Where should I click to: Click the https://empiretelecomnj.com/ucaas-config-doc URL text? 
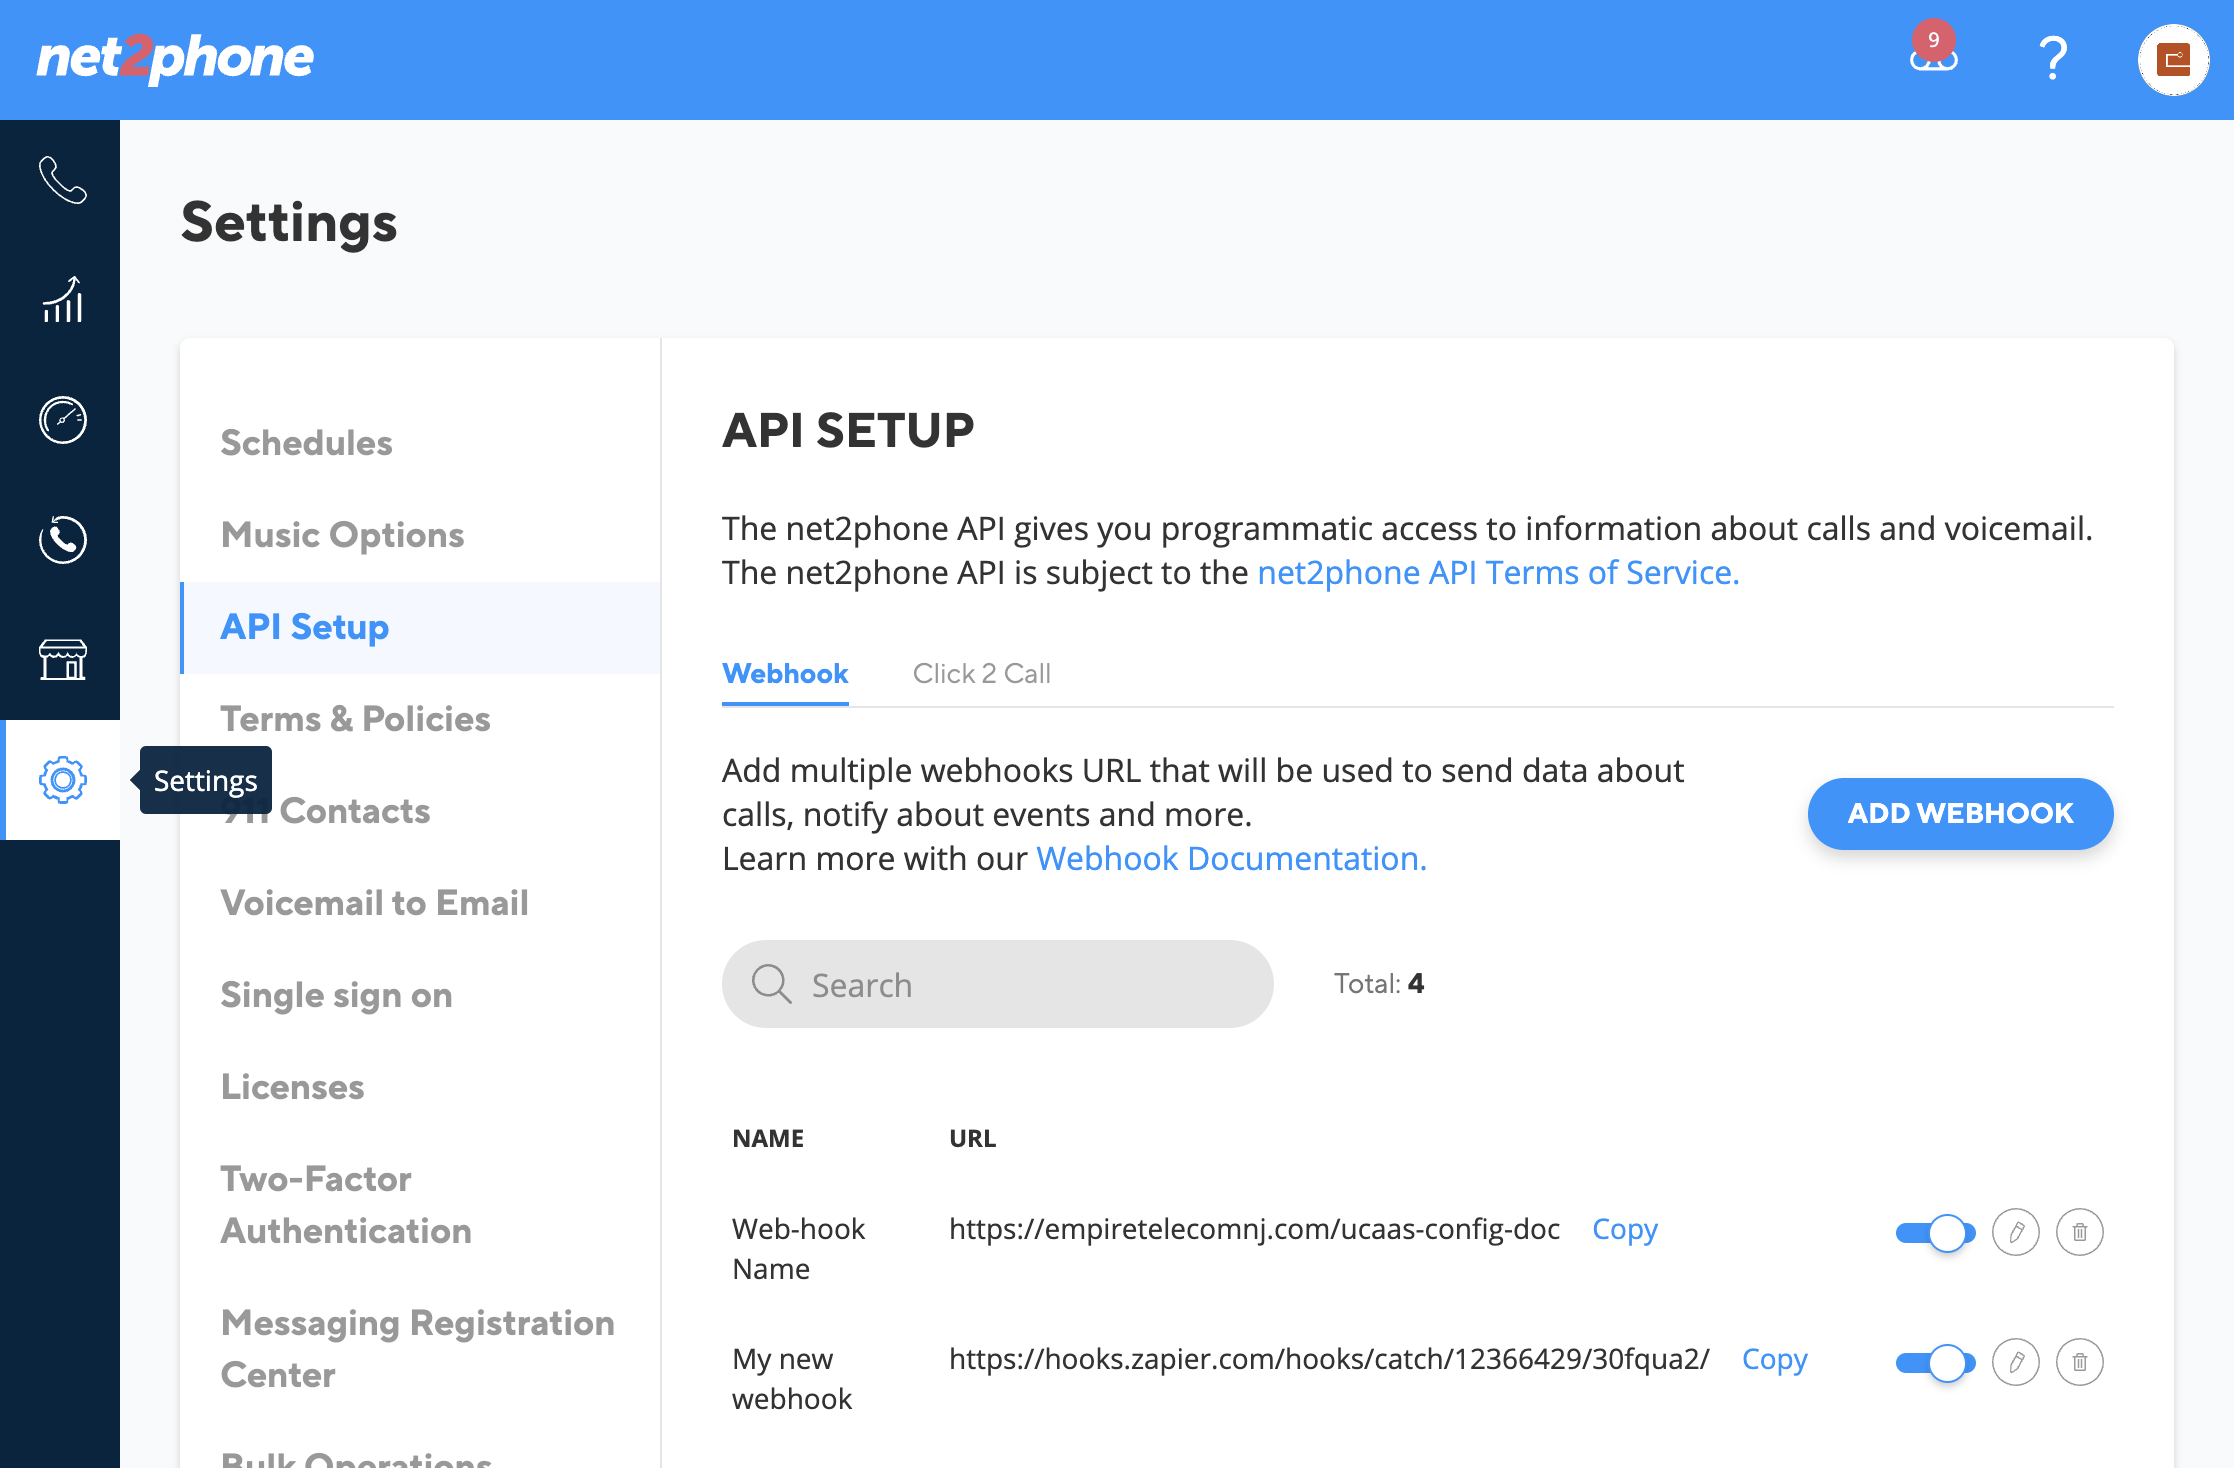pyautogui.click(x=1254, y=1228)
